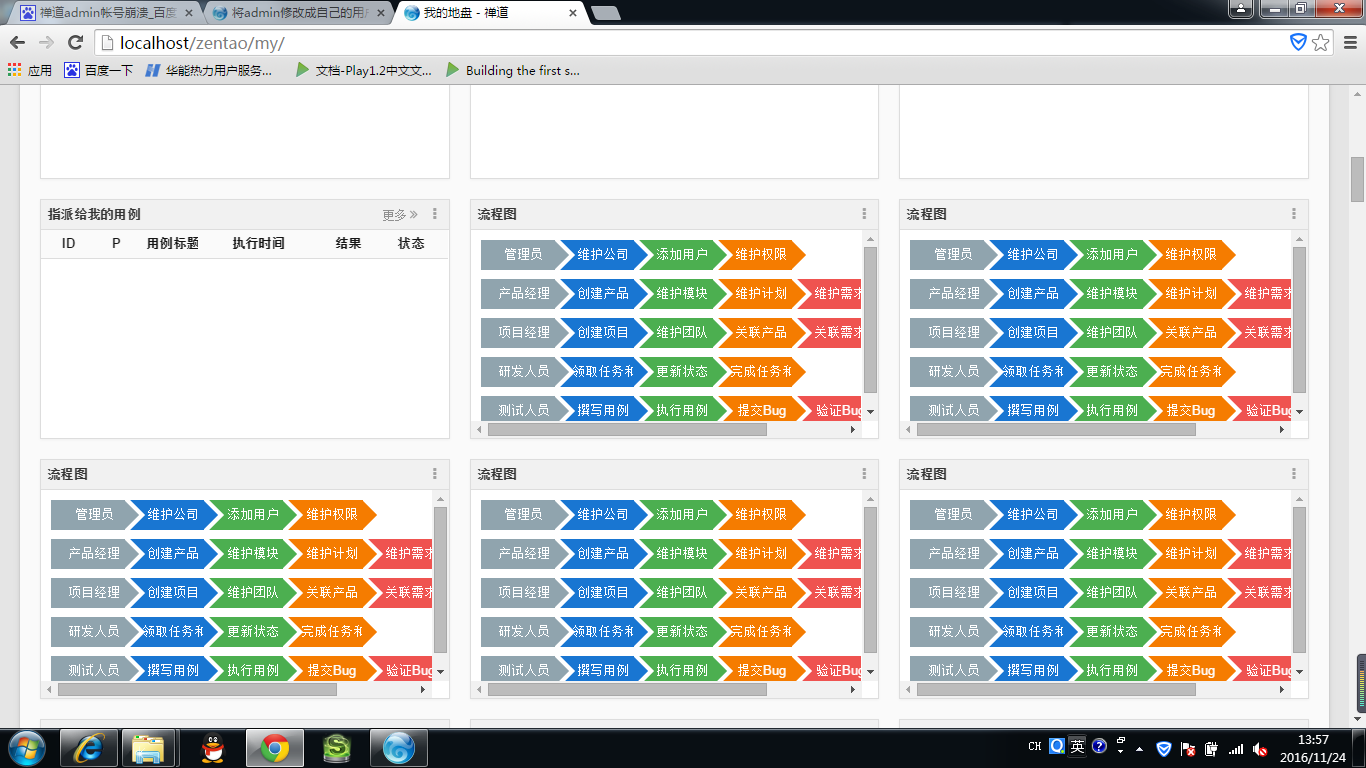1366x768 pixels.
Task: Click 更多 in the 指派给我的用例 panel
Action: [x=400, y=215]
